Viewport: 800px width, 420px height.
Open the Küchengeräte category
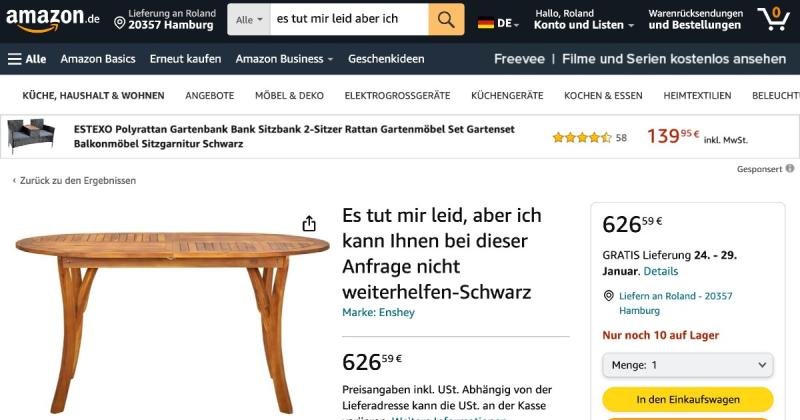tap(507, 95)
